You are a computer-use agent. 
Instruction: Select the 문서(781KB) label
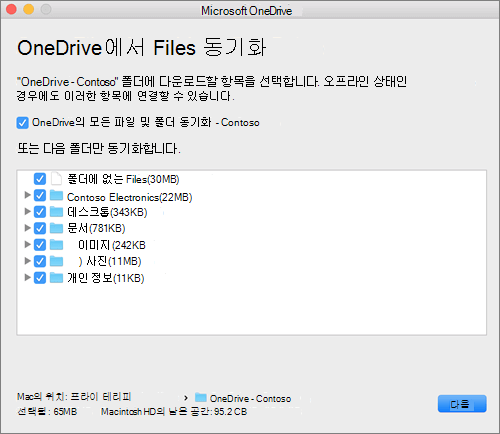point(96,228)
